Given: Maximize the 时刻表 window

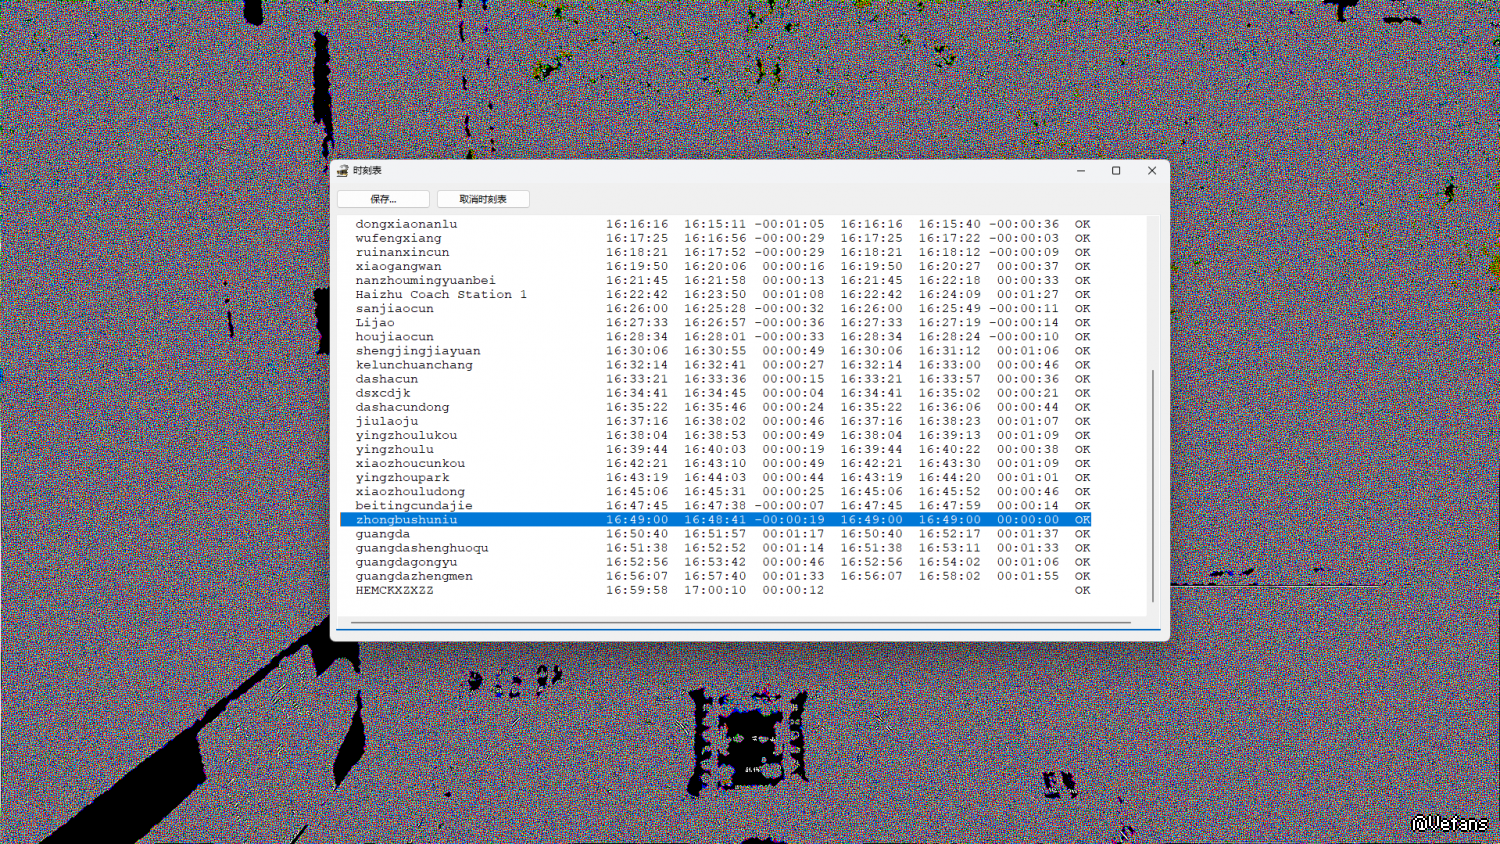Looking at the screenshot, I should point(1116,171).
